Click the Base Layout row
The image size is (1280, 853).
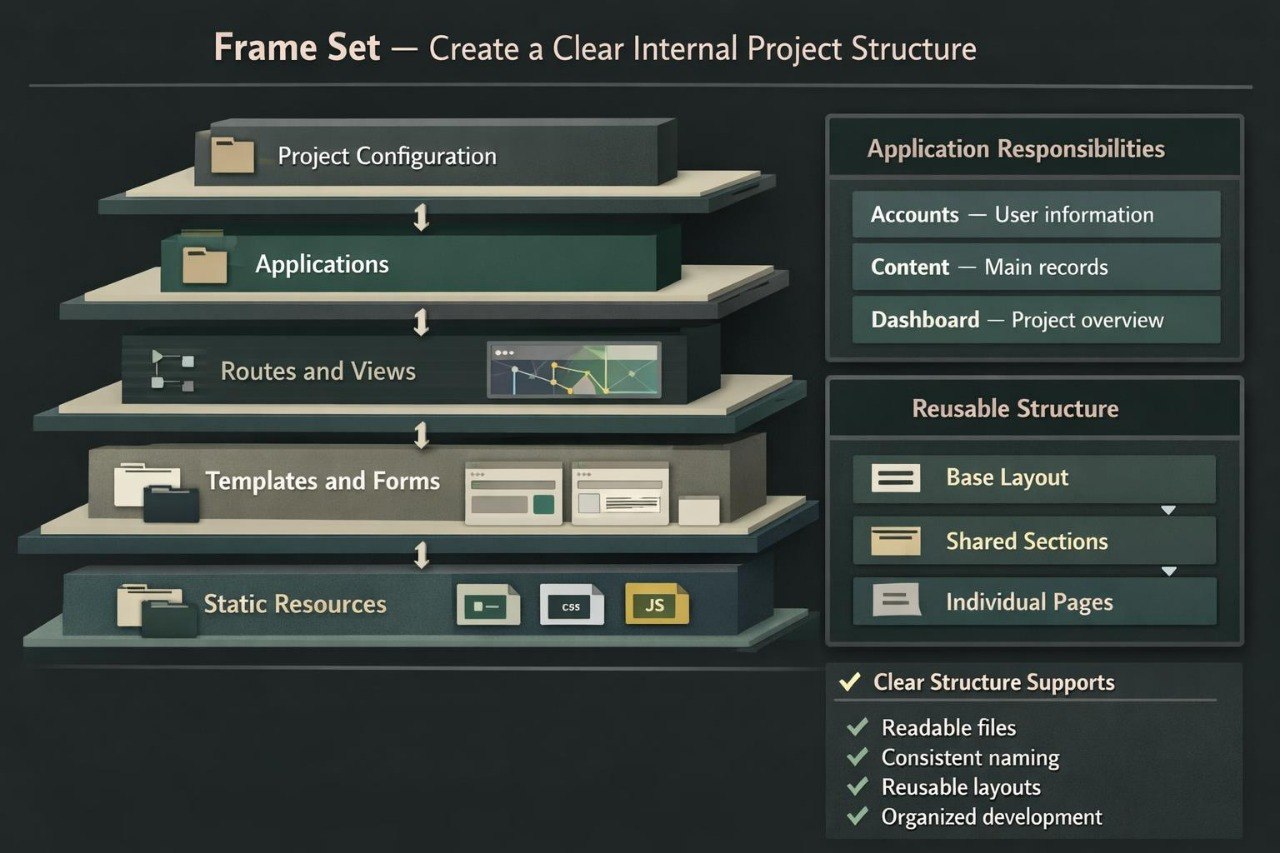[1034, 479]
